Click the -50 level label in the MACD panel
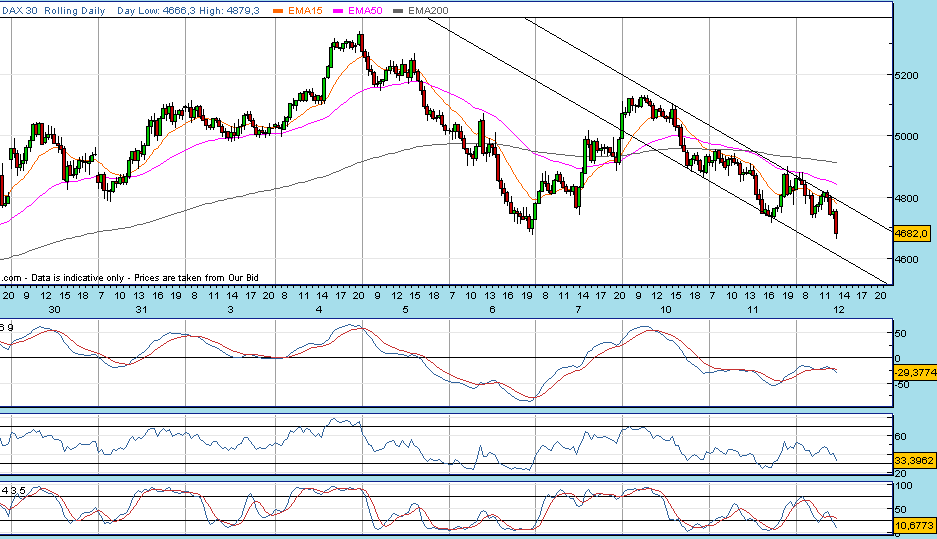The height and width of the screenshot is (539, 937). 902,384
